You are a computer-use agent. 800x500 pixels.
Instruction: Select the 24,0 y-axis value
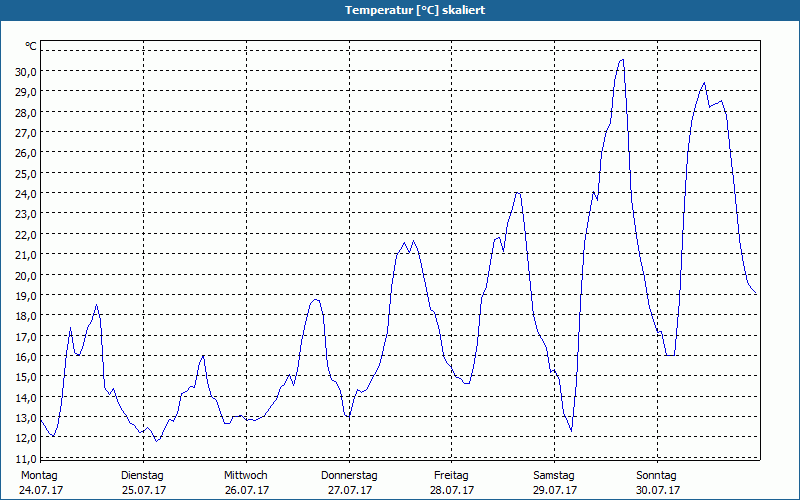pos(26,194)
